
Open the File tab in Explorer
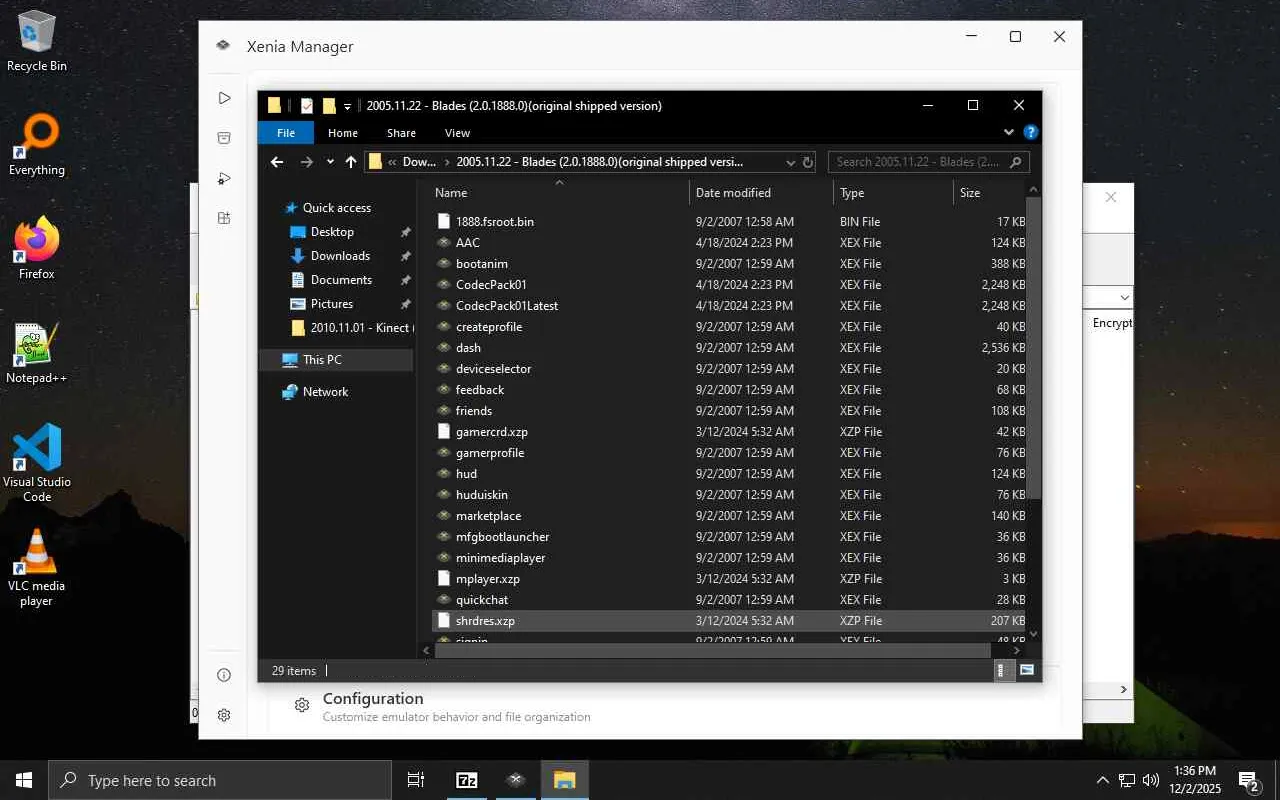click(286, 133)
